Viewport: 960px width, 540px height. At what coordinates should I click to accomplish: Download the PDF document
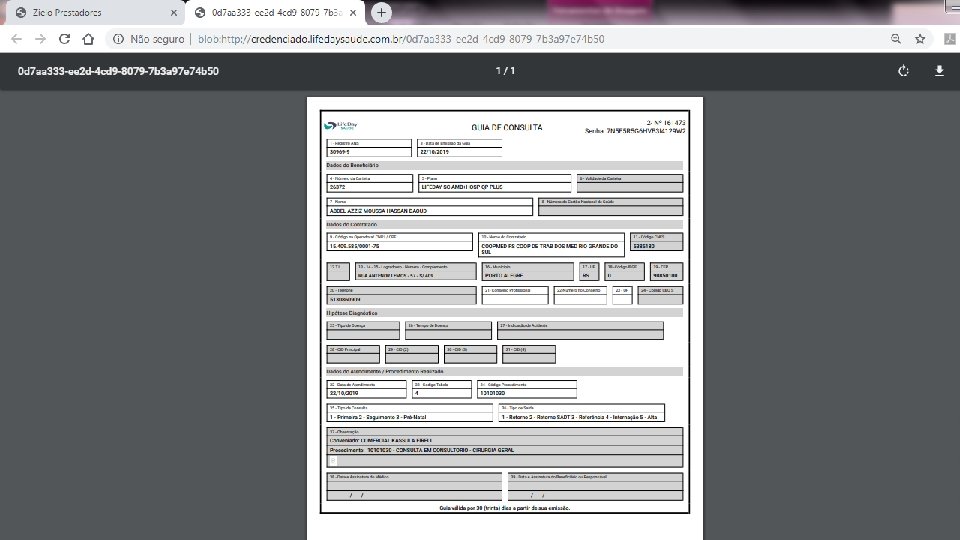939,71
